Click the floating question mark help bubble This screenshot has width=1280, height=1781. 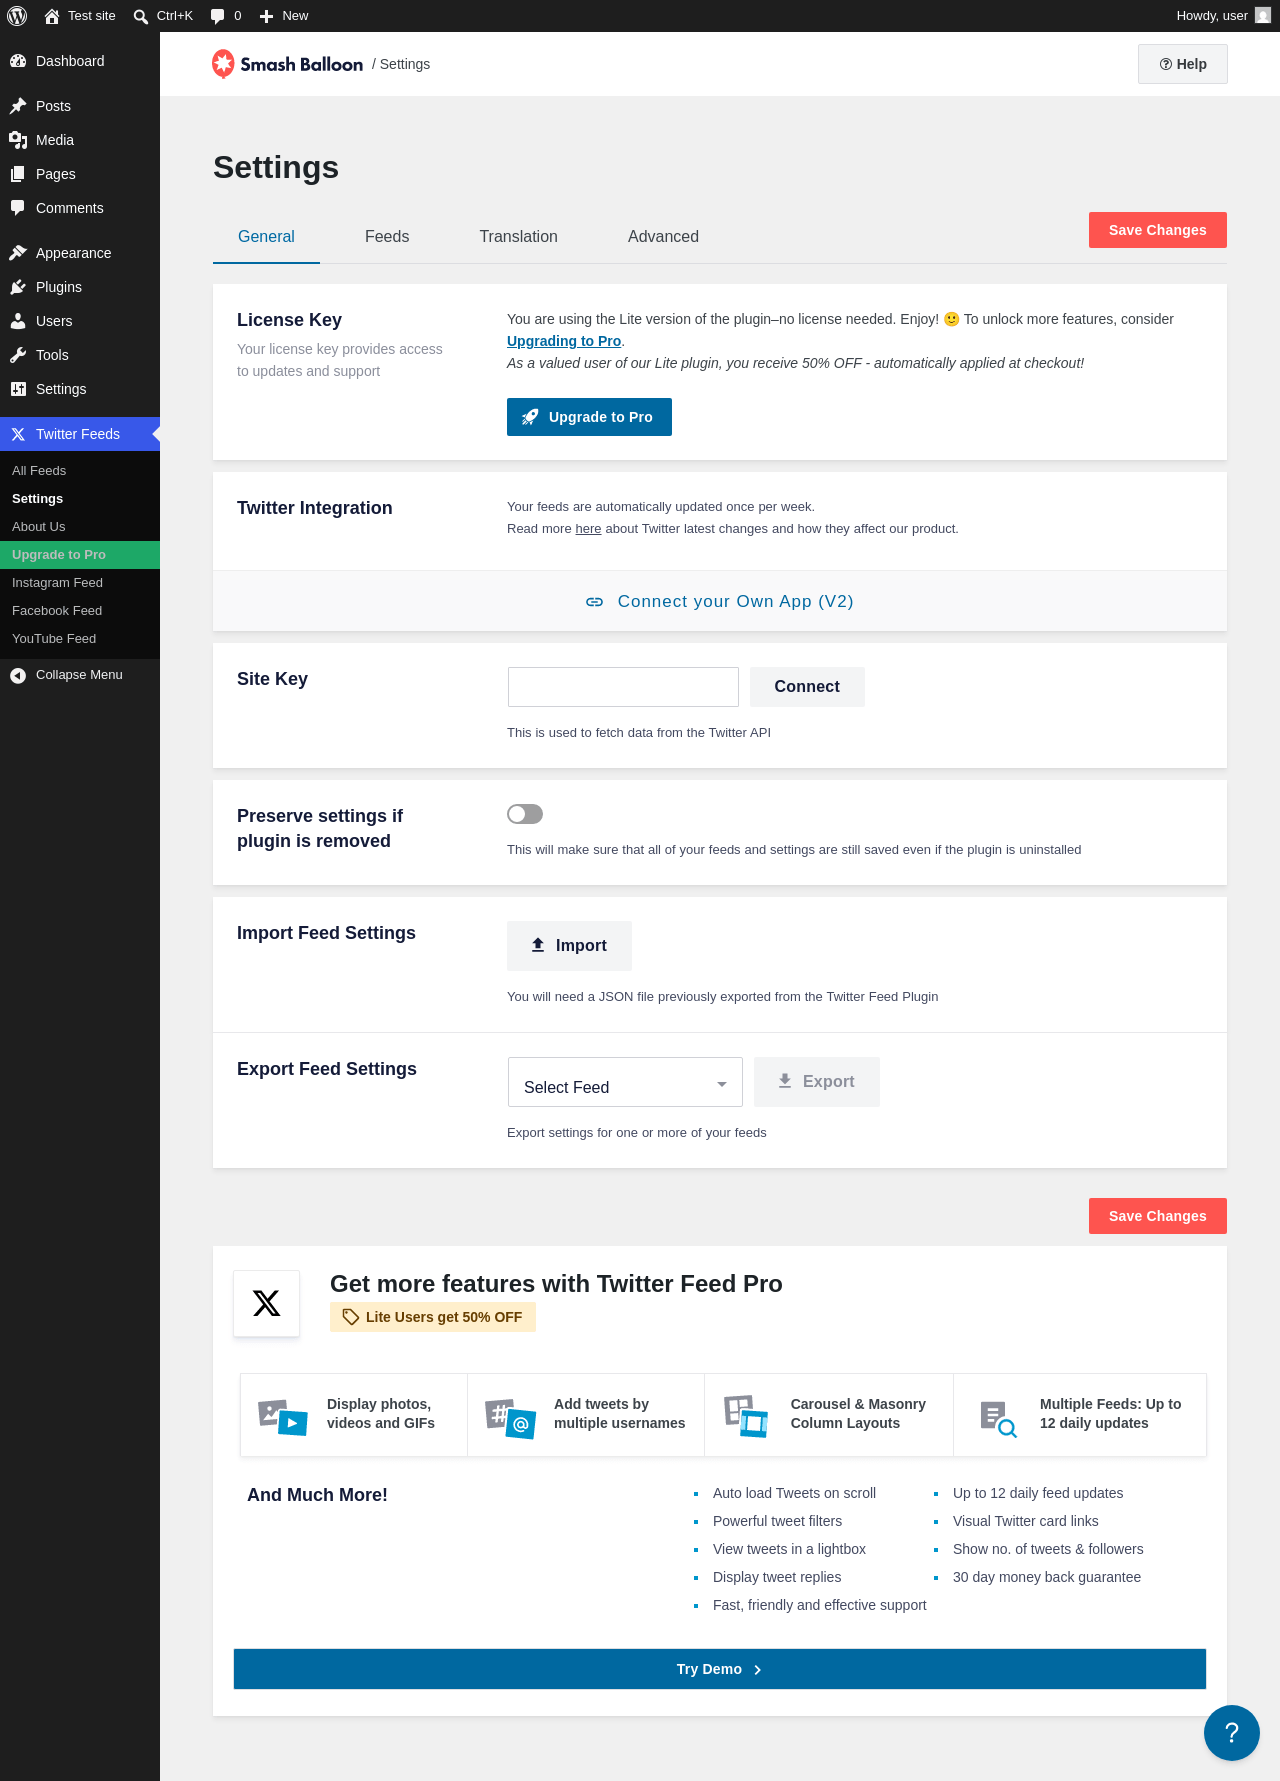(1232, 1733)
